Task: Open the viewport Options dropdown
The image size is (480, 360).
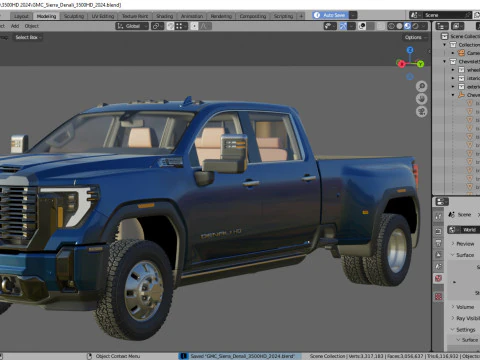Action: pos(415,37)
